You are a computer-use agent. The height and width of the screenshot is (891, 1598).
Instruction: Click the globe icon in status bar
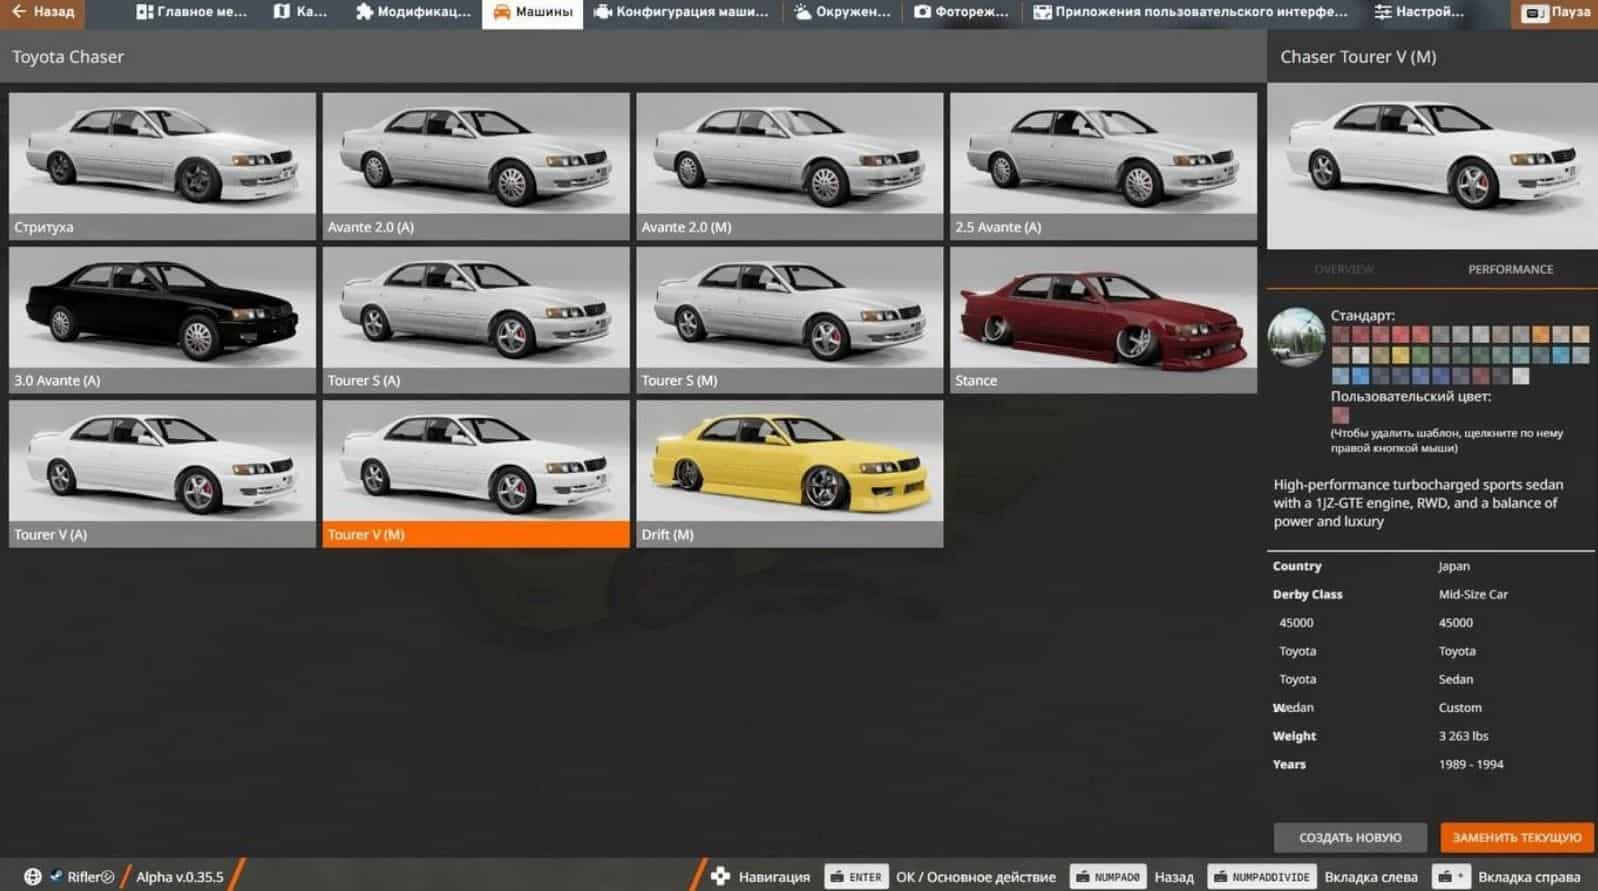[x=32, y=877]
